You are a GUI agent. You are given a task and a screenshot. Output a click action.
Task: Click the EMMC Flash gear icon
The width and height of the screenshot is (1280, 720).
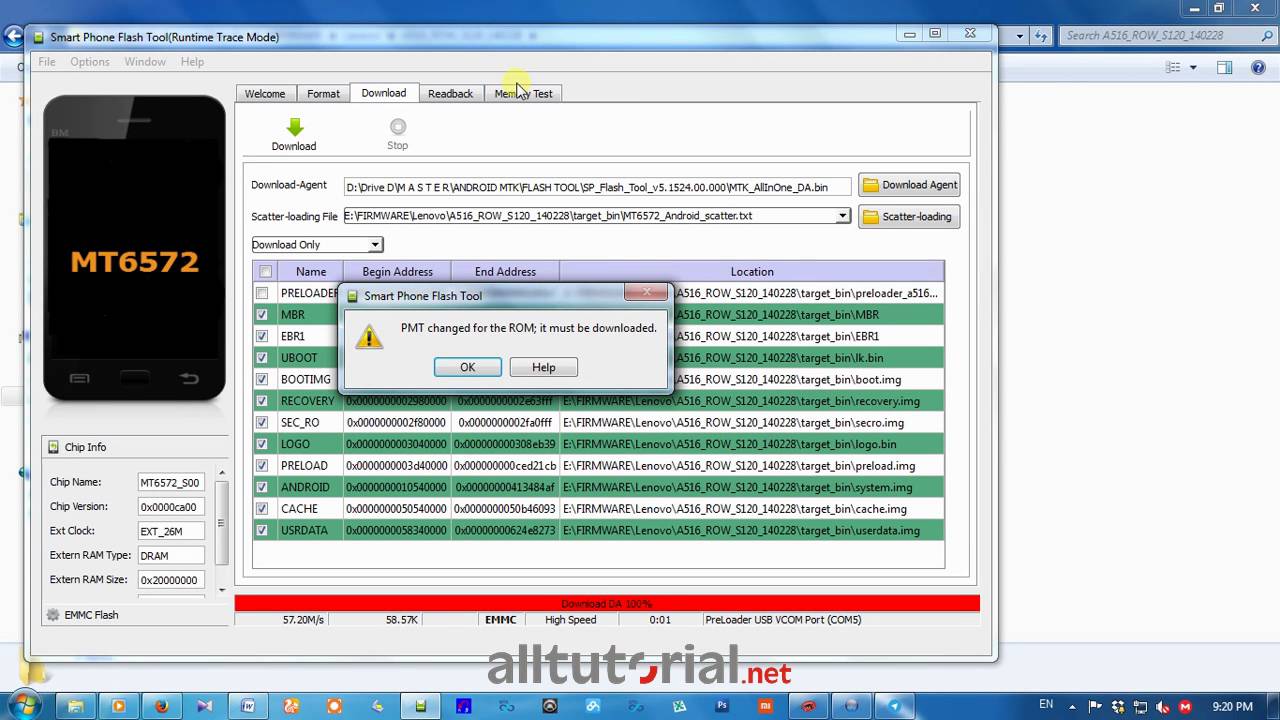pos(53,615)
